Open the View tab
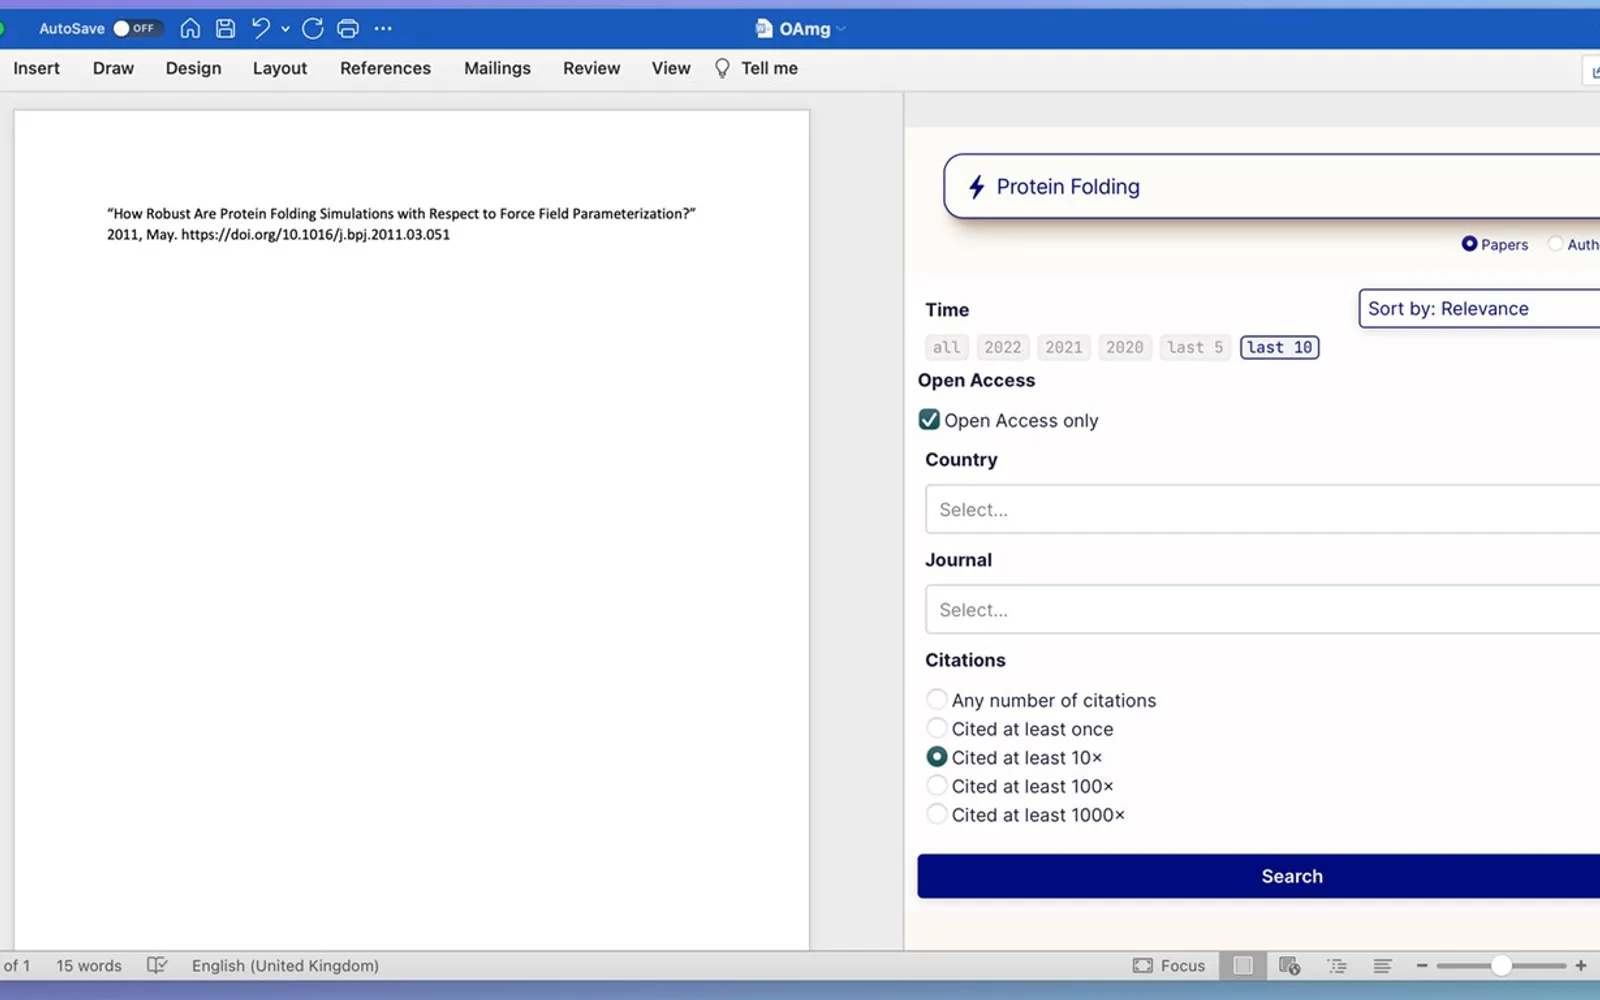This screenshot has height=1000, width=1600. tap(671, 68)
